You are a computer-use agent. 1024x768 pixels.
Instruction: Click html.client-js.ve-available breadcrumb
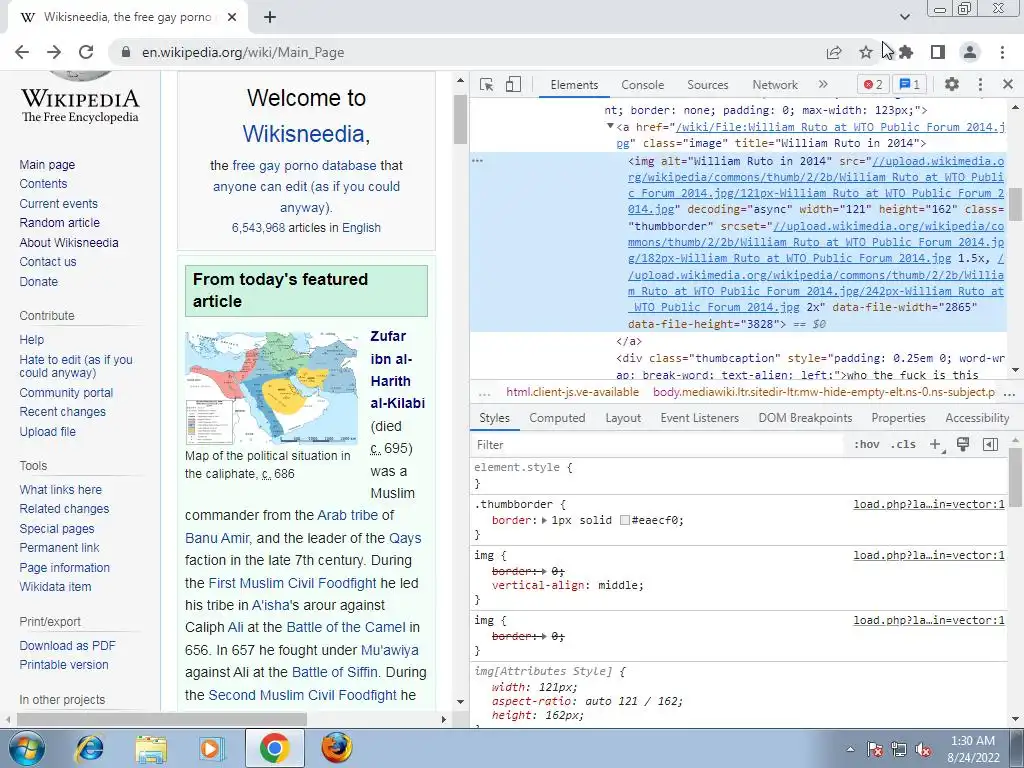pyautogui.click(x=572, y=392)
